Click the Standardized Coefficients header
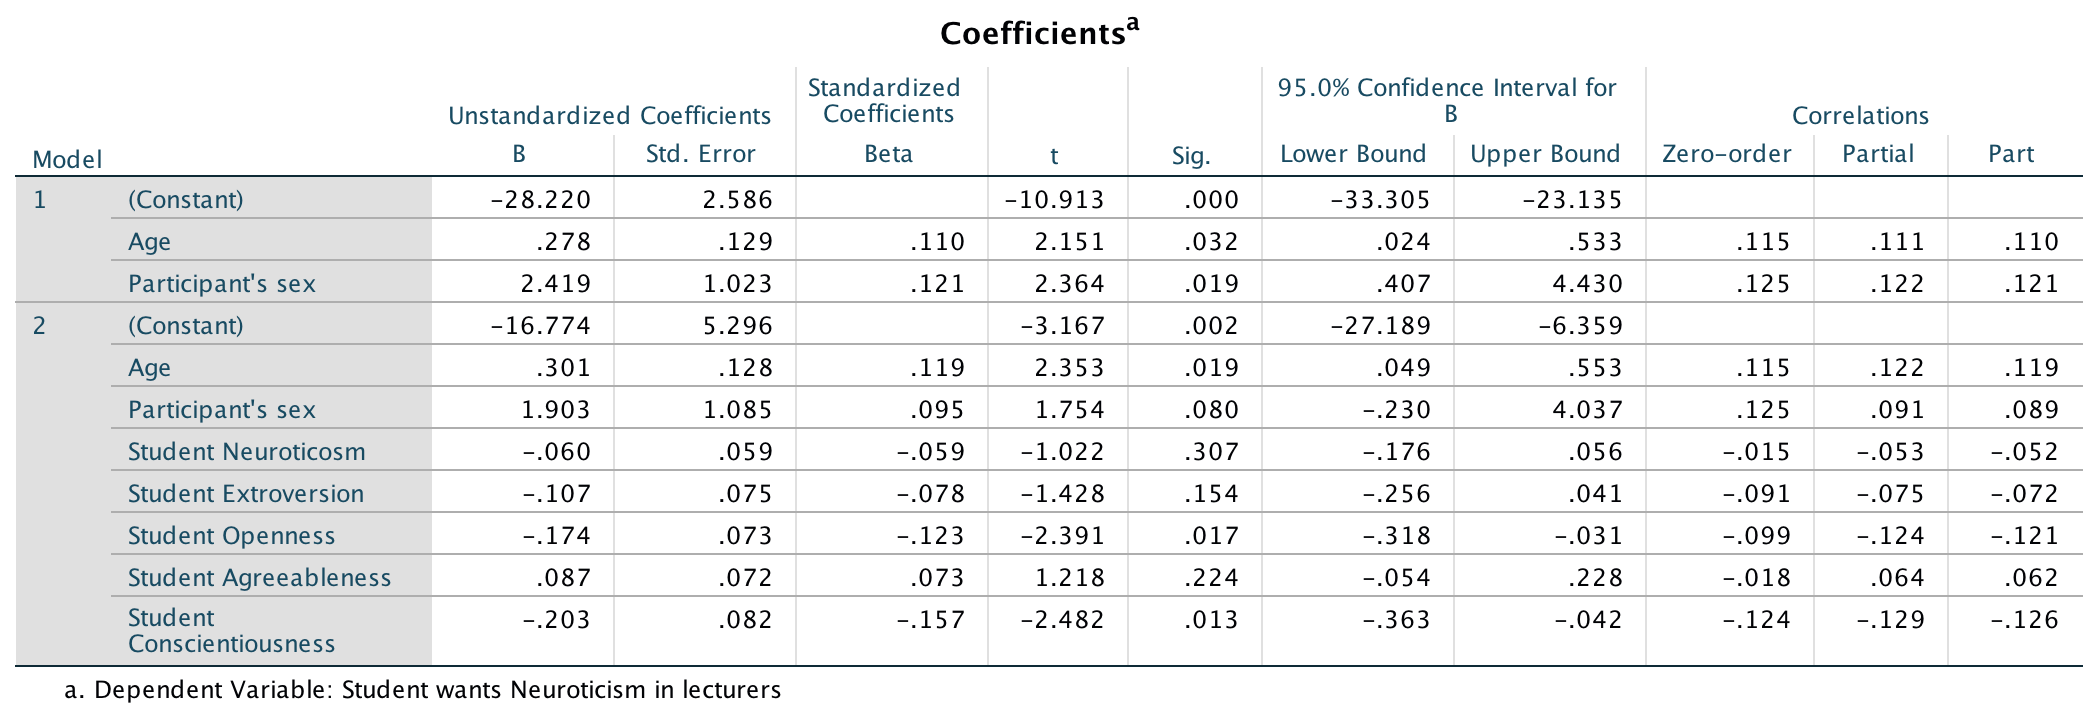 pyautogui.click(x=888, y=101)
